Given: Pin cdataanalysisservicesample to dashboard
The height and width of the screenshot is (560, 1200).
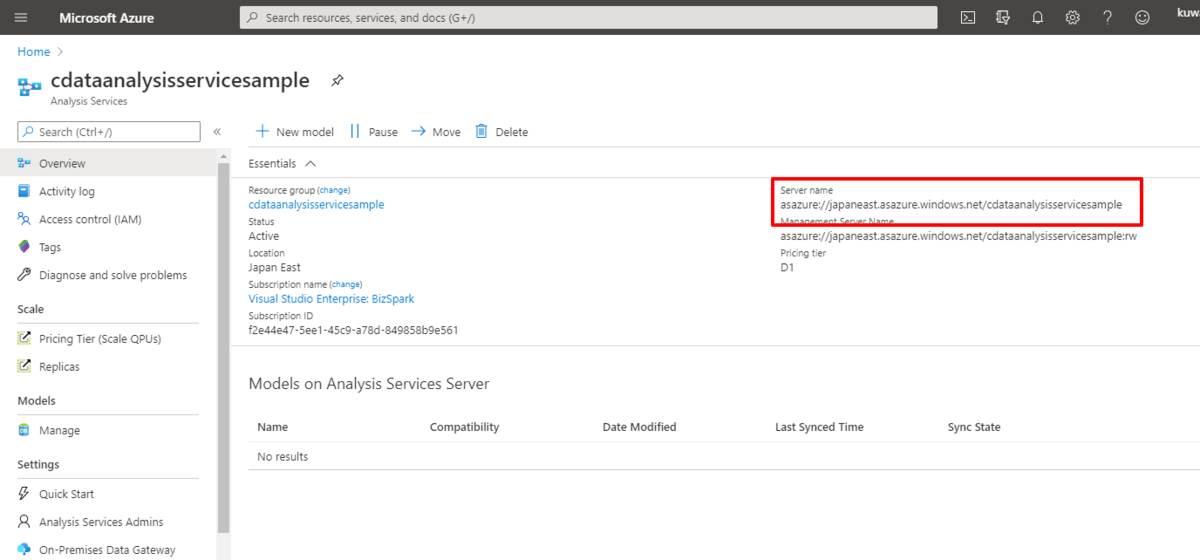Looking at the screenshot, I should 337,81.
